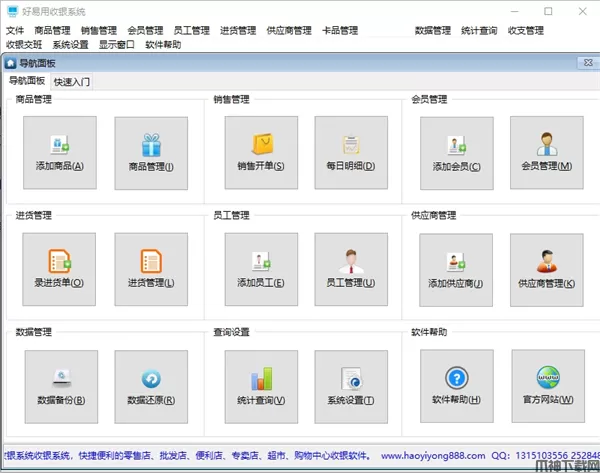Close the 导航面板 panel
The height and width of the screenshot is (473, 600).
click(588, 63)
